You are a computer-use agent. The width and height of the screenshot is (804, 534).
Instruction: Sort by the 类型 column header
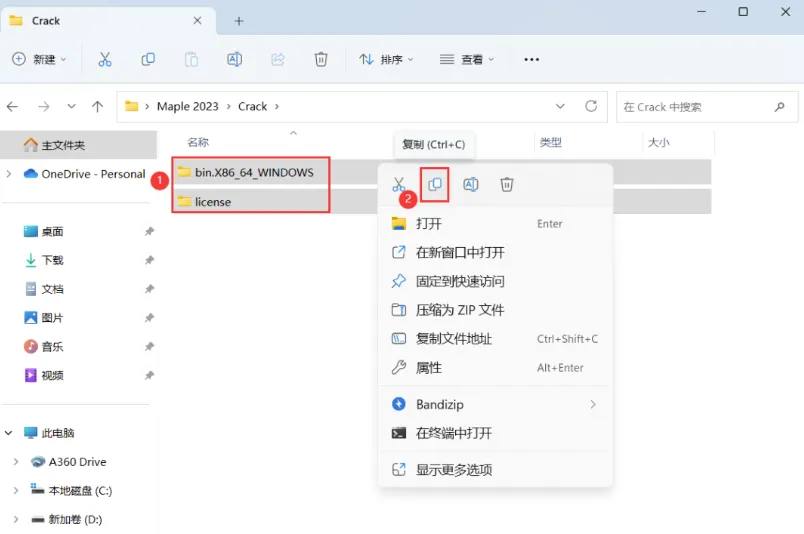(551, 142)
